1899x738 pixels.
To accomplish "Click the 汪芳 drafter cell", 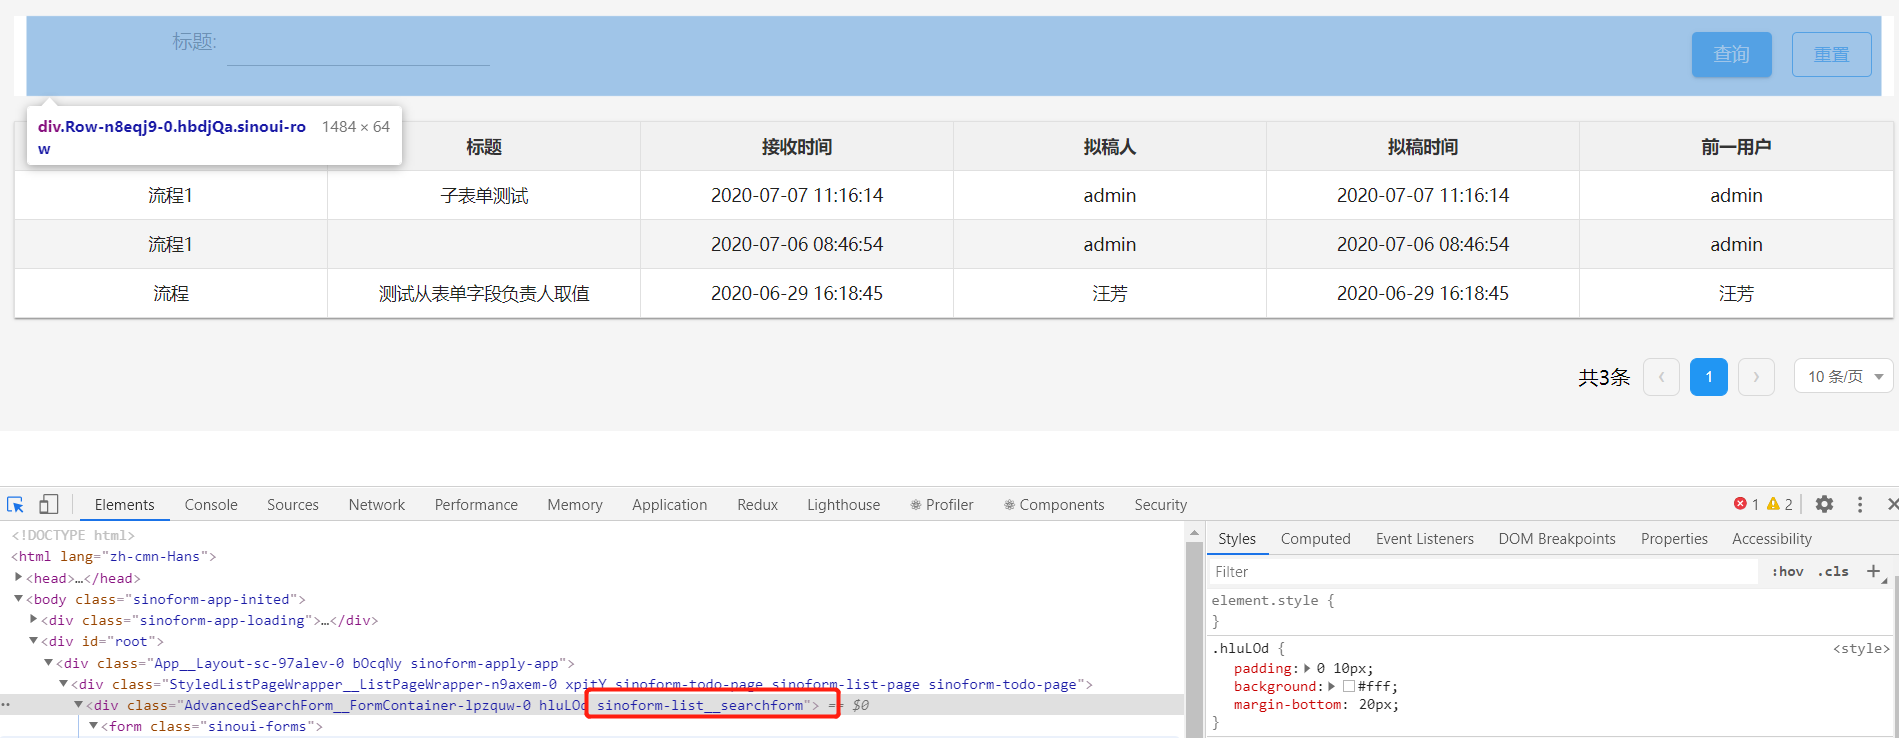I will (1110, 294).
